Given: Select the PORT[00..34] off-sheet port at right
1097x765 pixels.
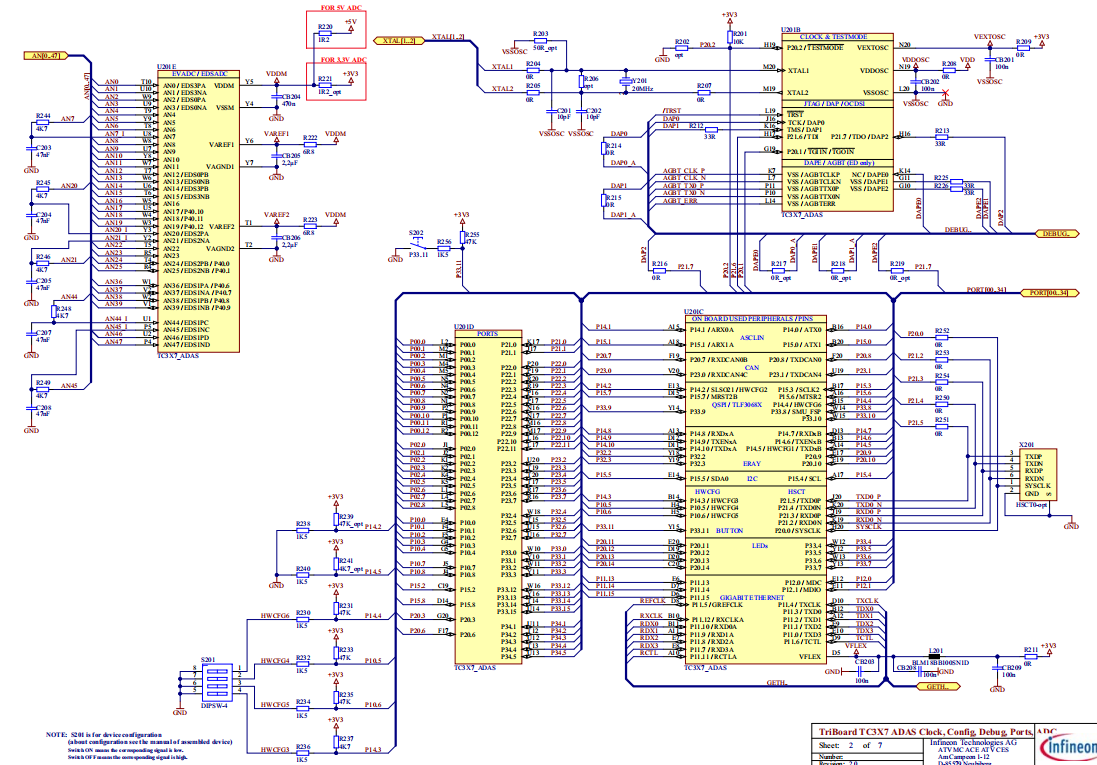Looking at the screenshot, I should click(x=1049, y=293).
